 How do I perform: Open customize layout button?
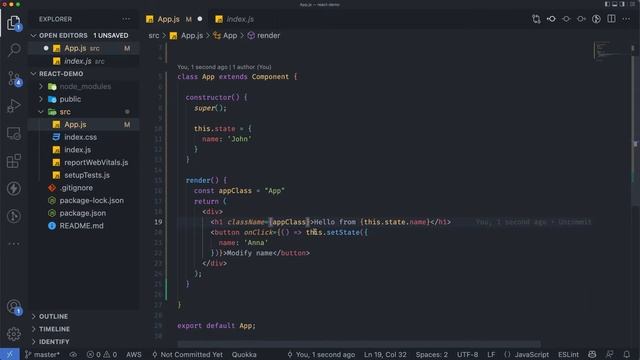coord(632,4)
